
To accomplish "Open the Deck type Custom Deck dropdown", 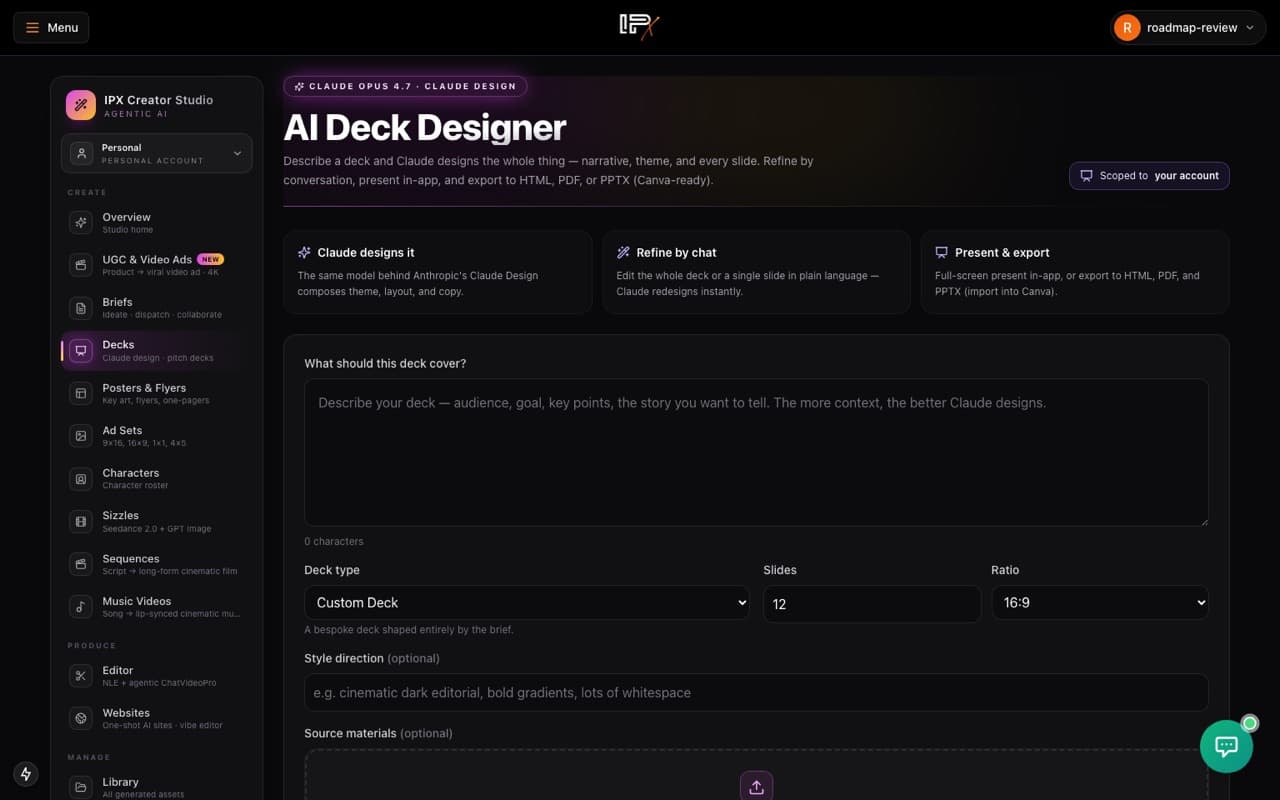I will (x=527, y=603).
